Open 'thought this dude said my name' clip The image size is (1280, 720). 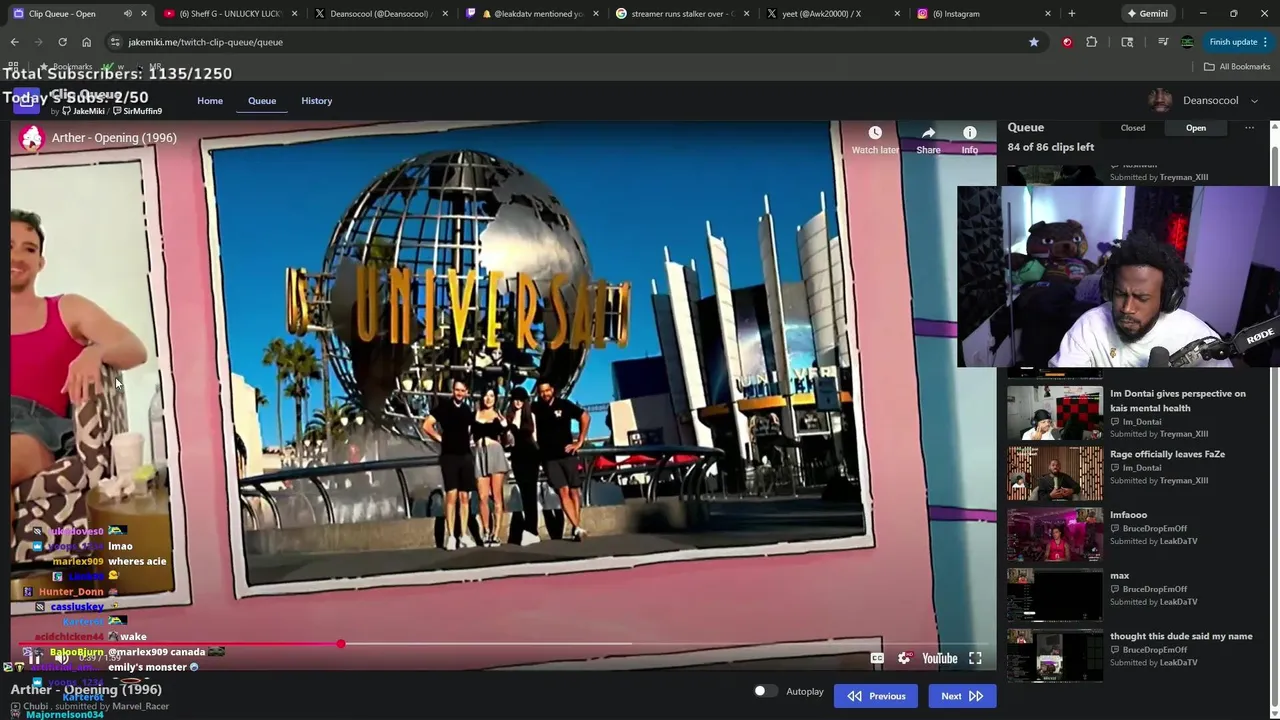[x=1181, y=636]
